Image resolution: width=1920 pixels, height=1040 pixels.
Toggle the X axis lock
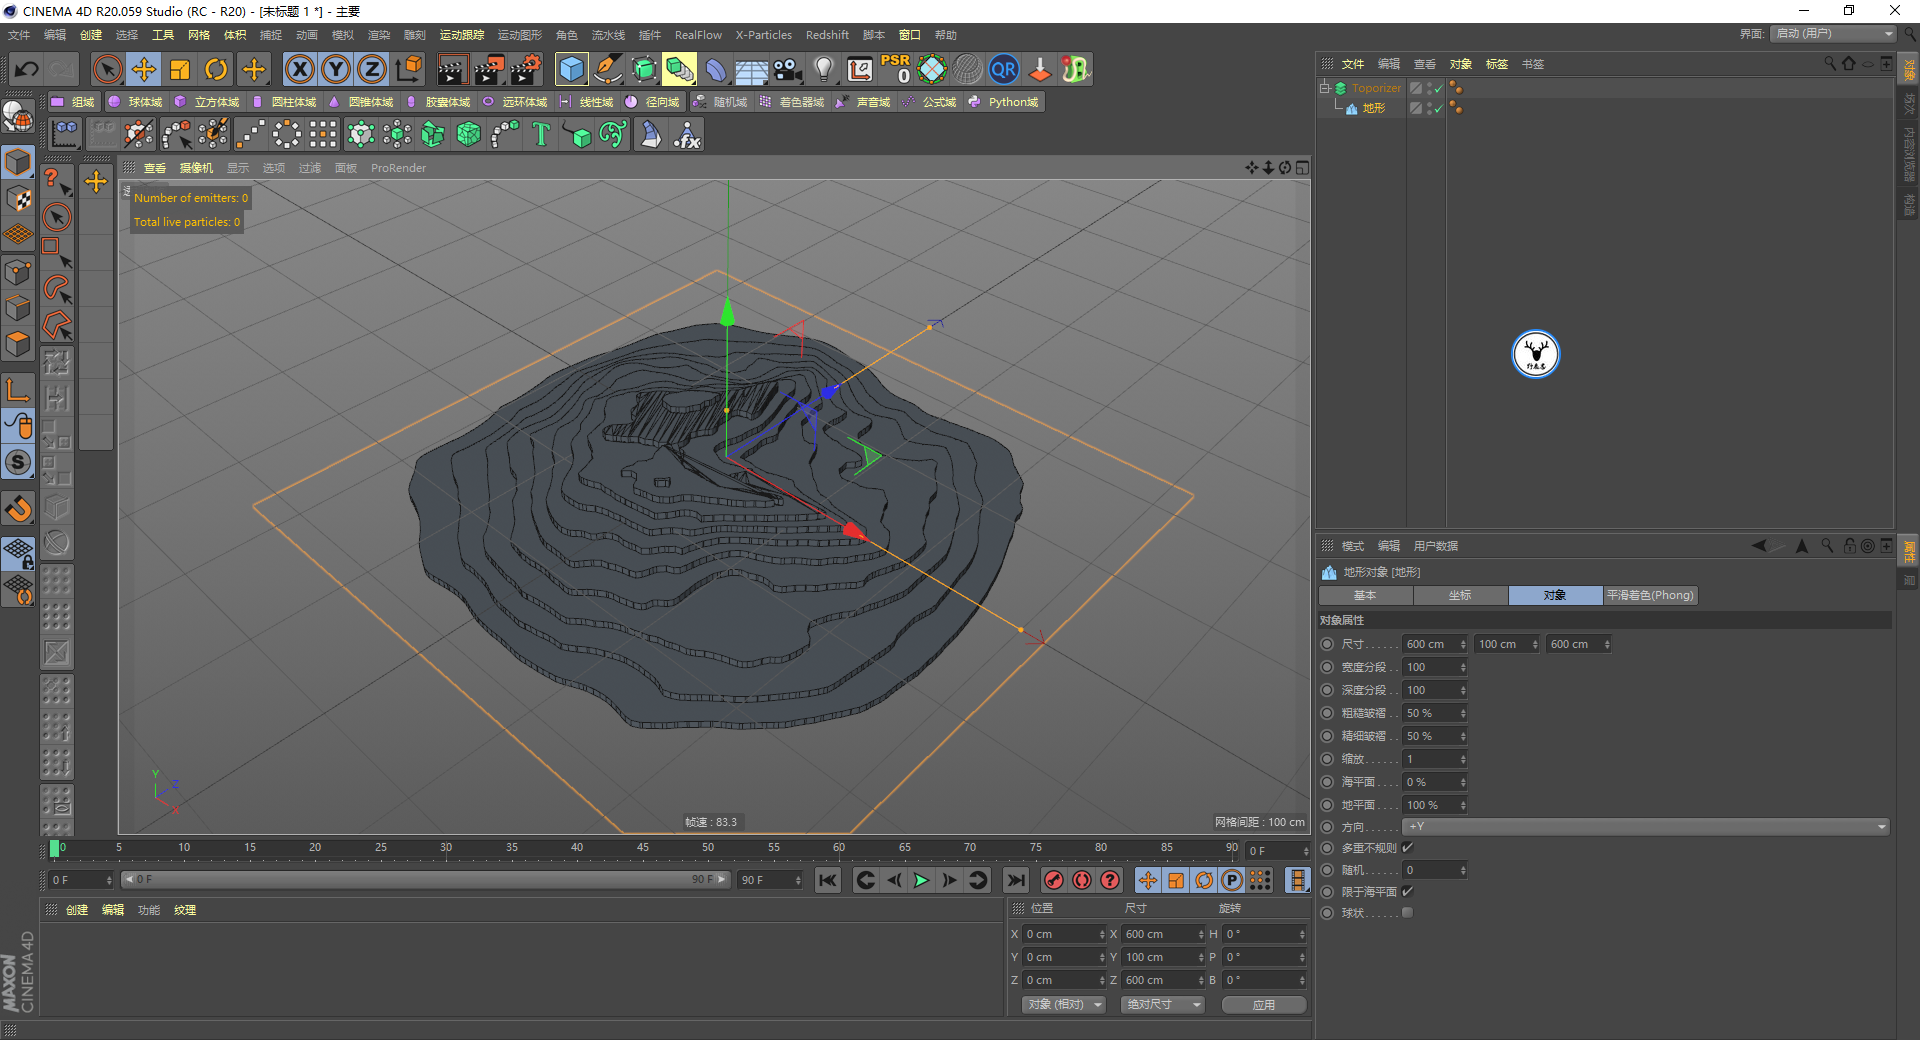300,69
